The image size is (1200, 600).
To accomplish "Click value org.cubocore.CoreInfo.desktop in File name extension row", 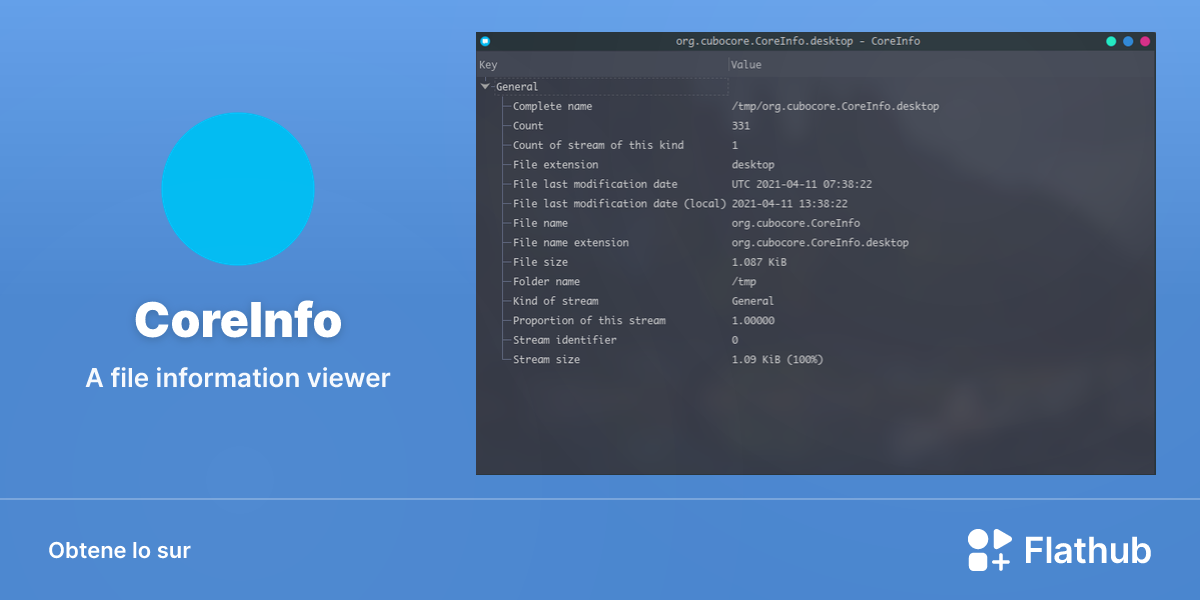I will [x=820, y=243].
